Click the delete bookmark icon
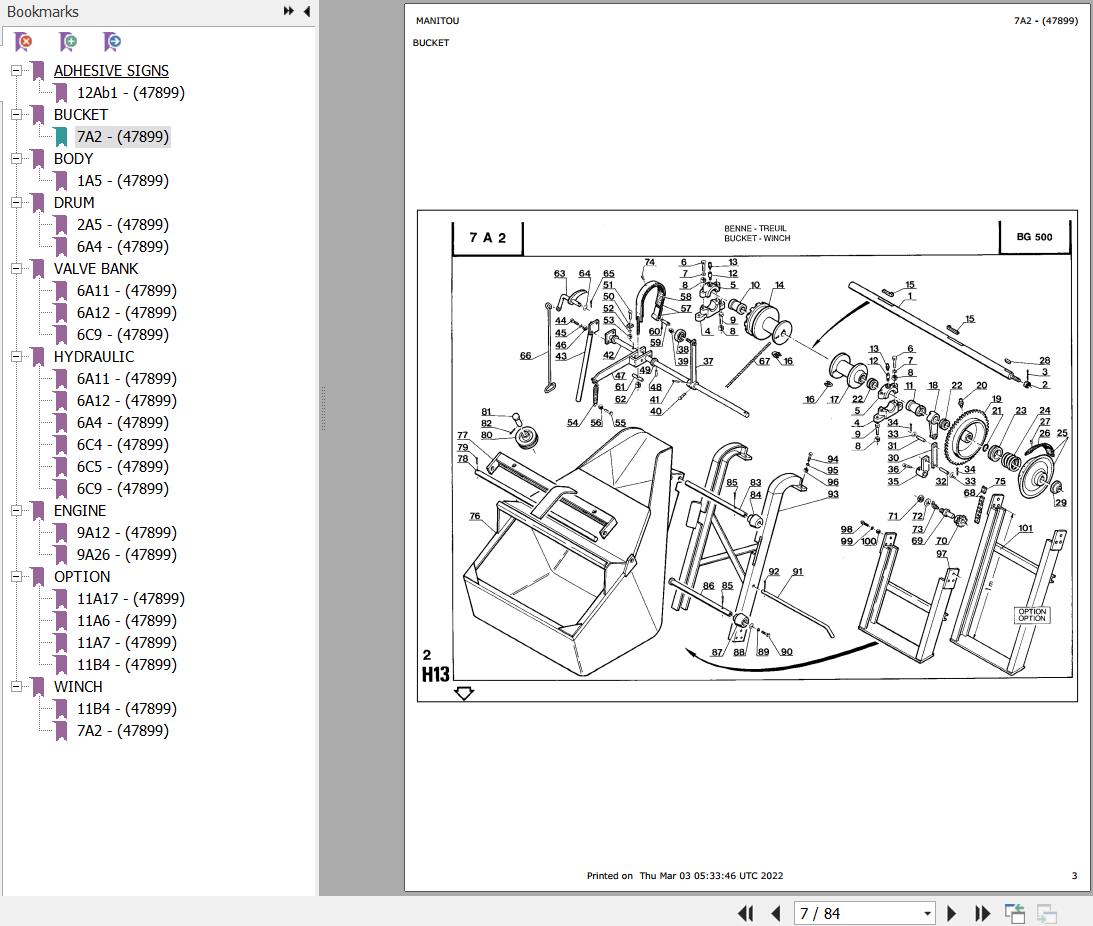Image resolution: width=1093 pixels, height=926 pixels. pyautogui.click(x=24, y=42)
